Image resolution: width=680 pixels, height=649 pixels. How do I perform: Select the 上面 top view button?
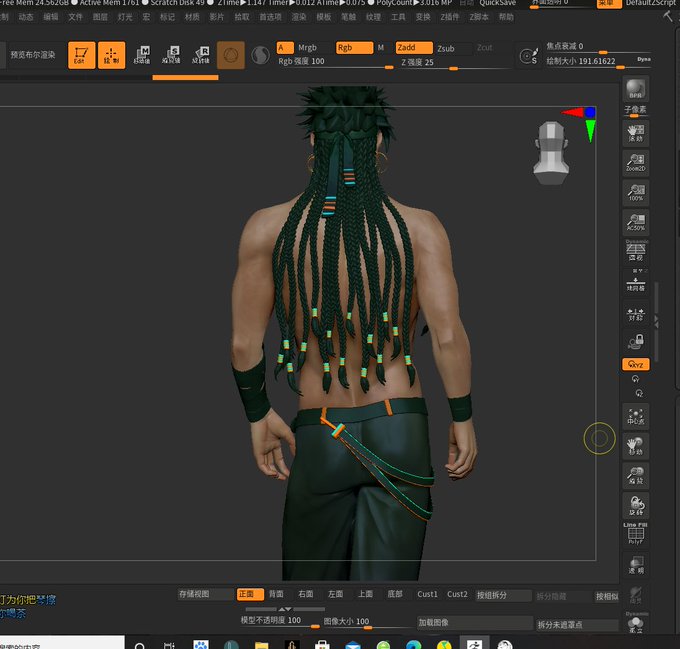(365, 594)
